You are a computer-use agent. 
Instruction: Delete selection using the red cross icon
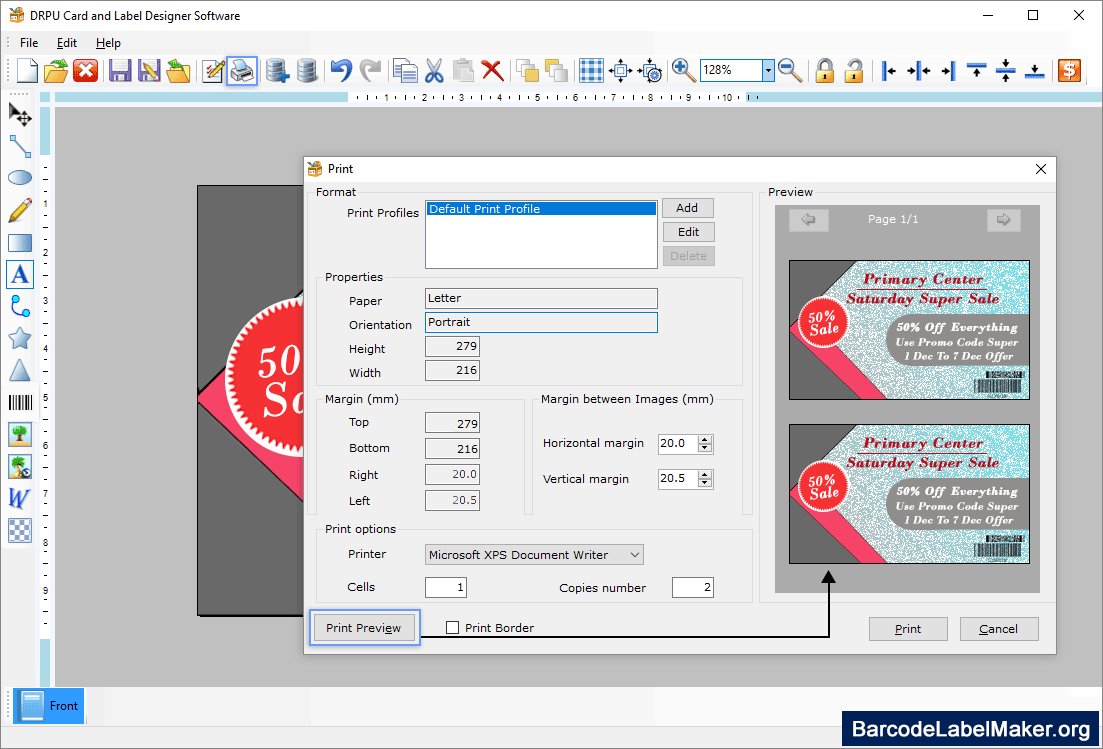tap(492, 70)
